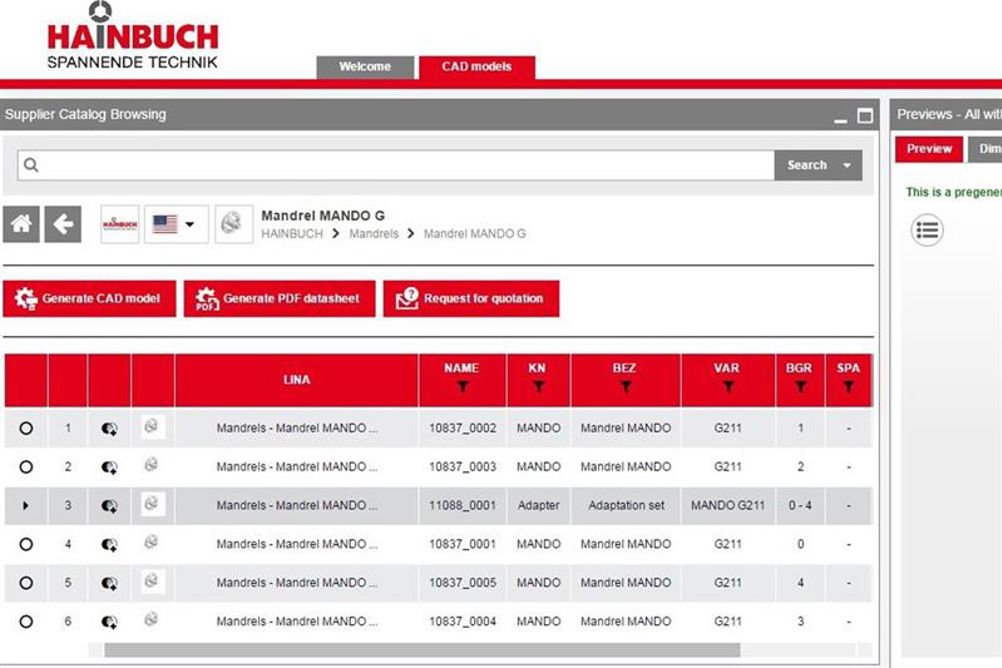Click the HAINBUCH logo at top
Image resolution: width=1002 pixels, height=668 pixels.
coord(132,36)
